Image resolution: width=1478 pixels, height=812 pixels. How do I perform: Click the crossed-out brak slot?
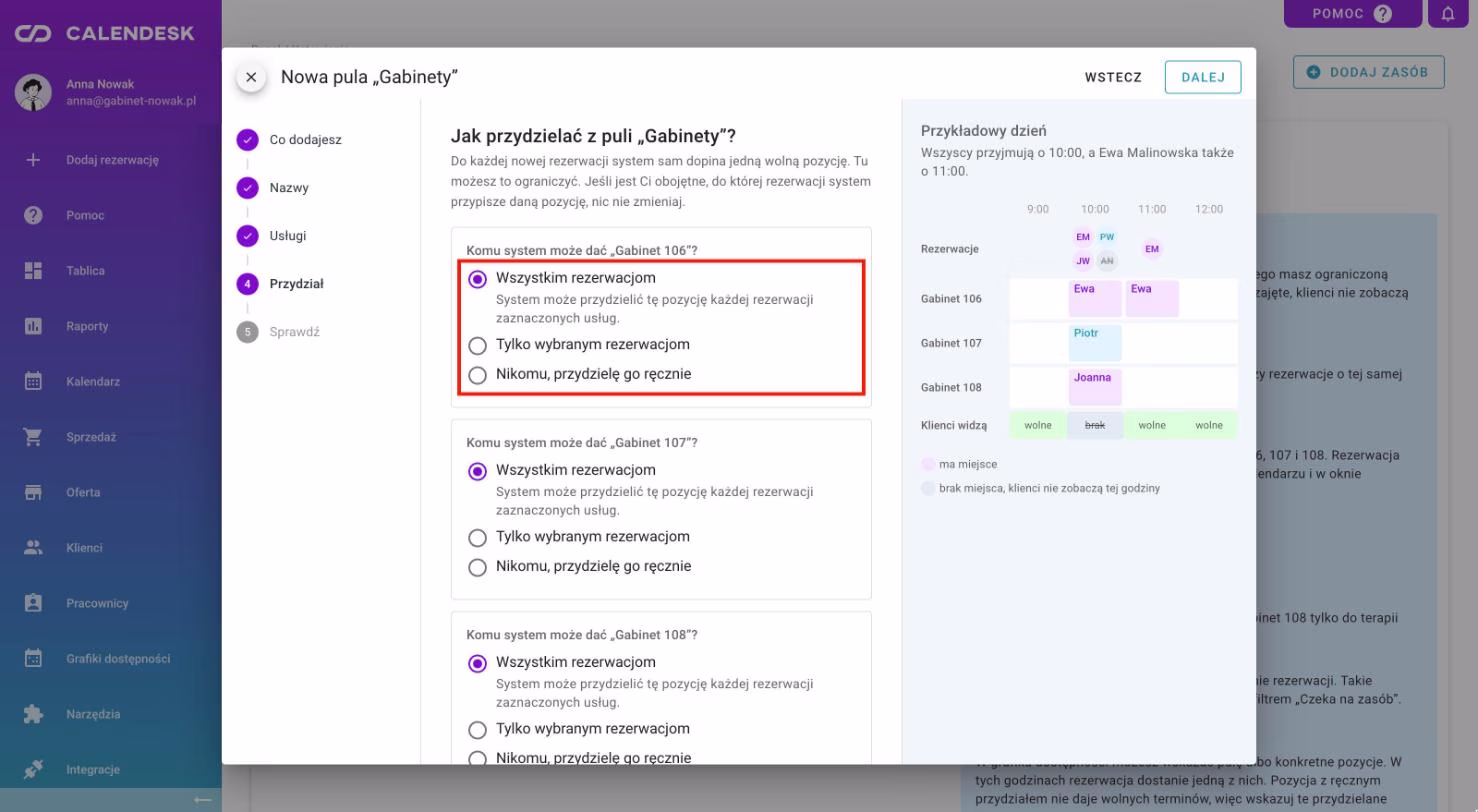[1095, 425]
